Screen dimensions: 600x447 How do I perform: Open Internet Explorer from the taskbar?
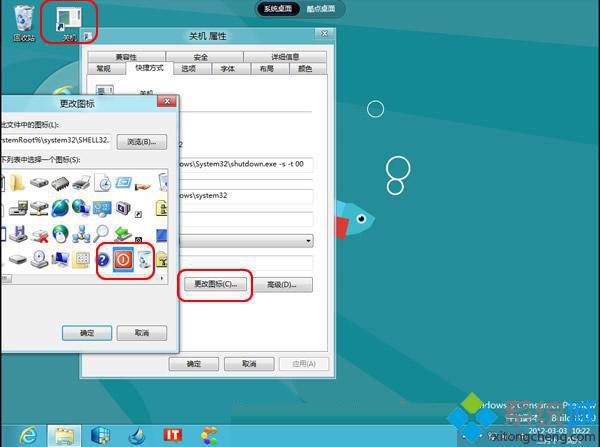pyautogui.click(x=28, y=436)
